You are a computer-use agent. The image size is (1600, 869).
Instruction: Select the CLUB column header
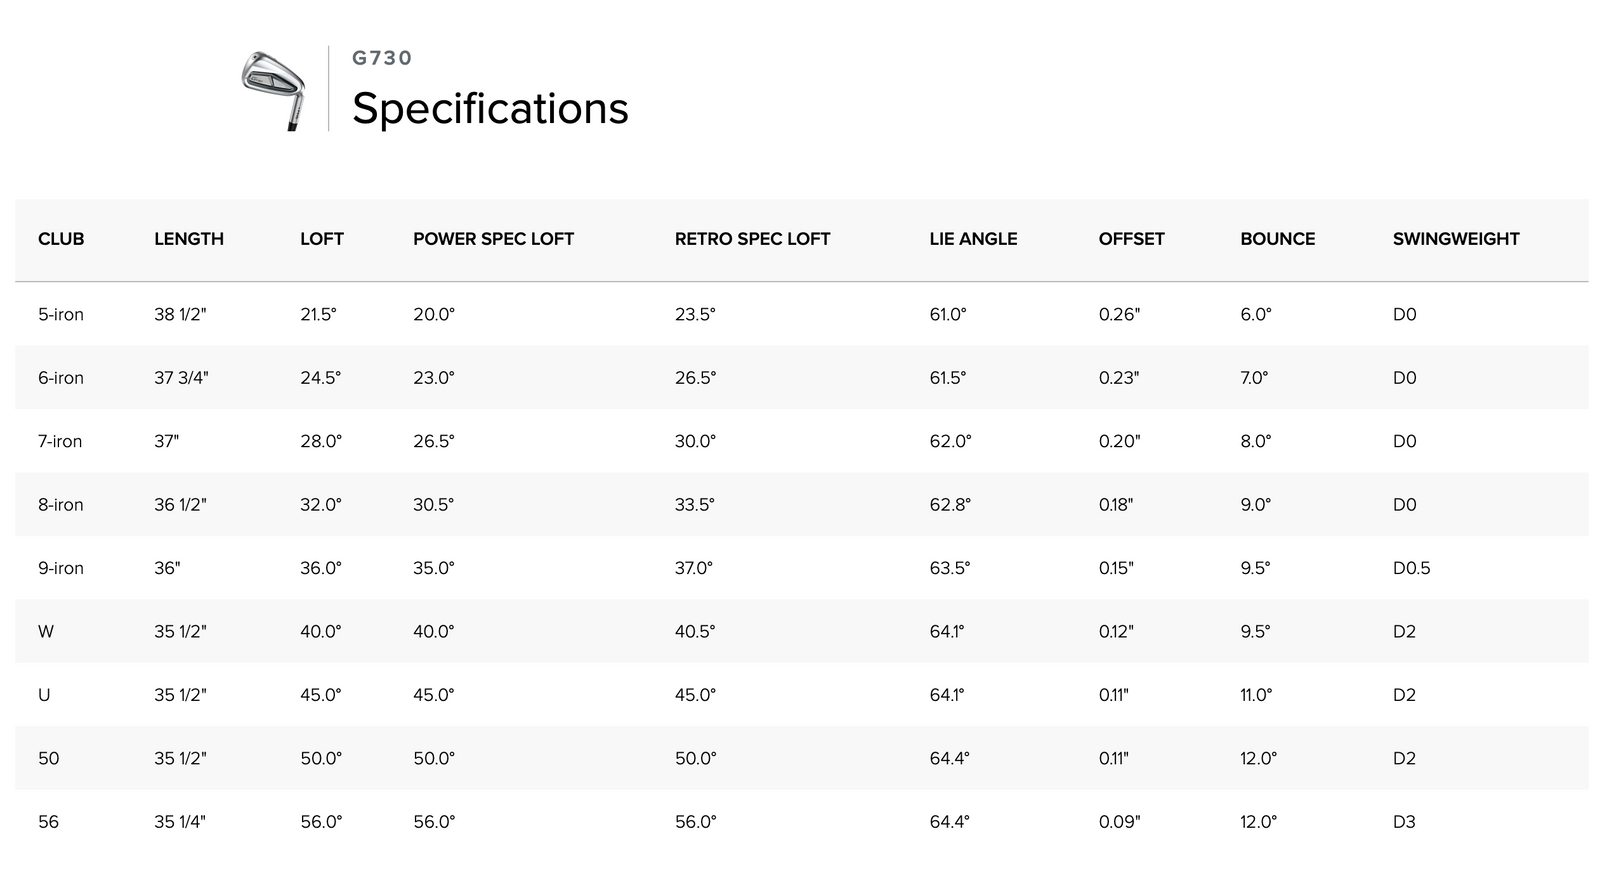pyautogui.click(x=61, y=239)
